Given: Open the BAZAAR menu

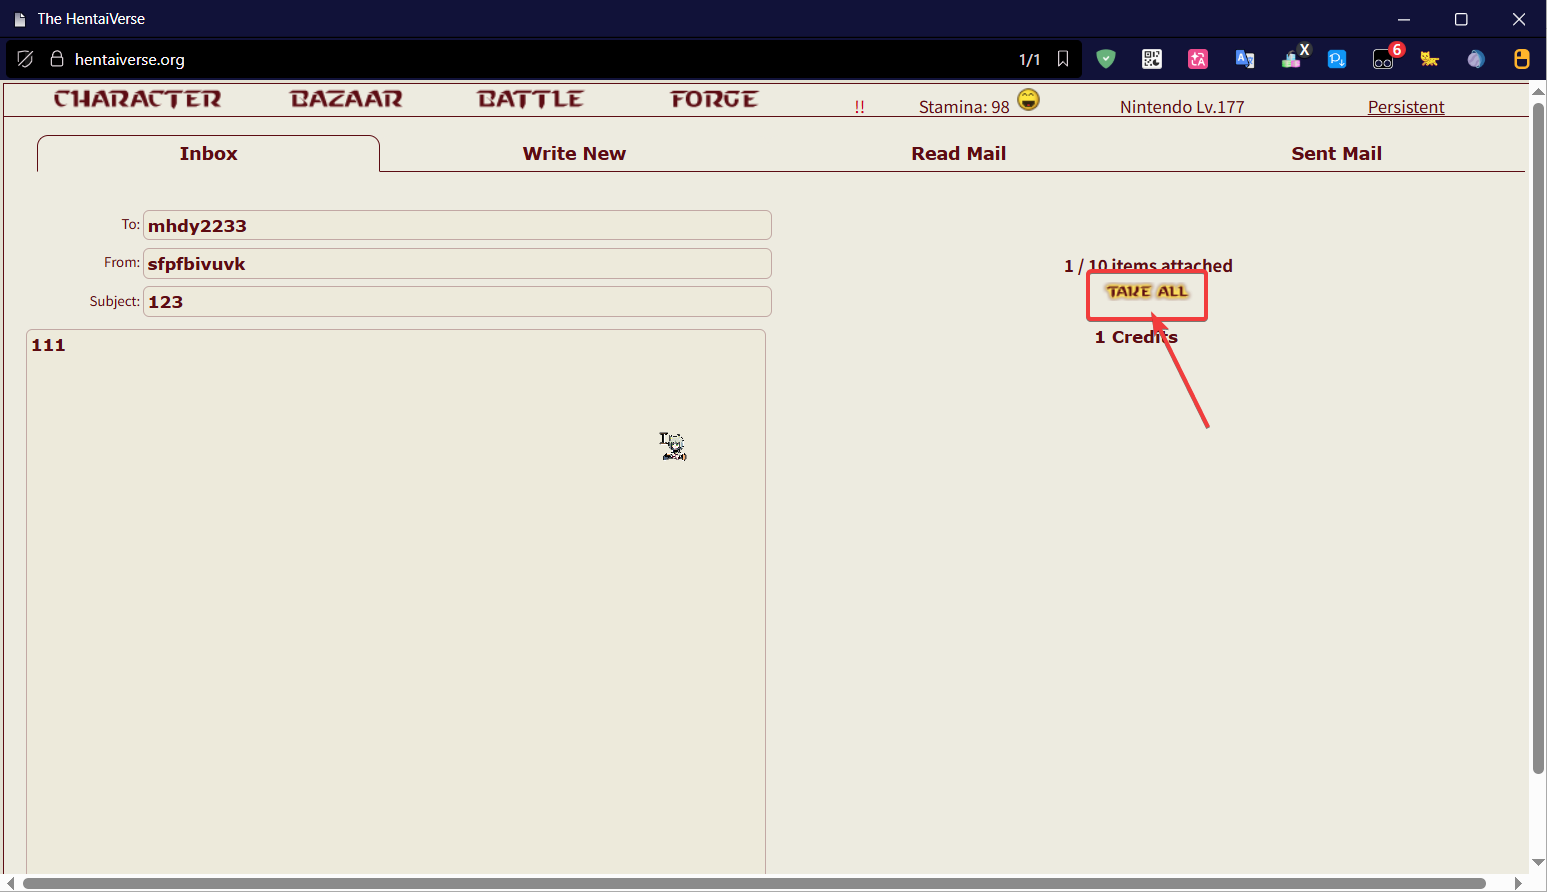Looking at the screenshot, I should click(x=346, y=99).
